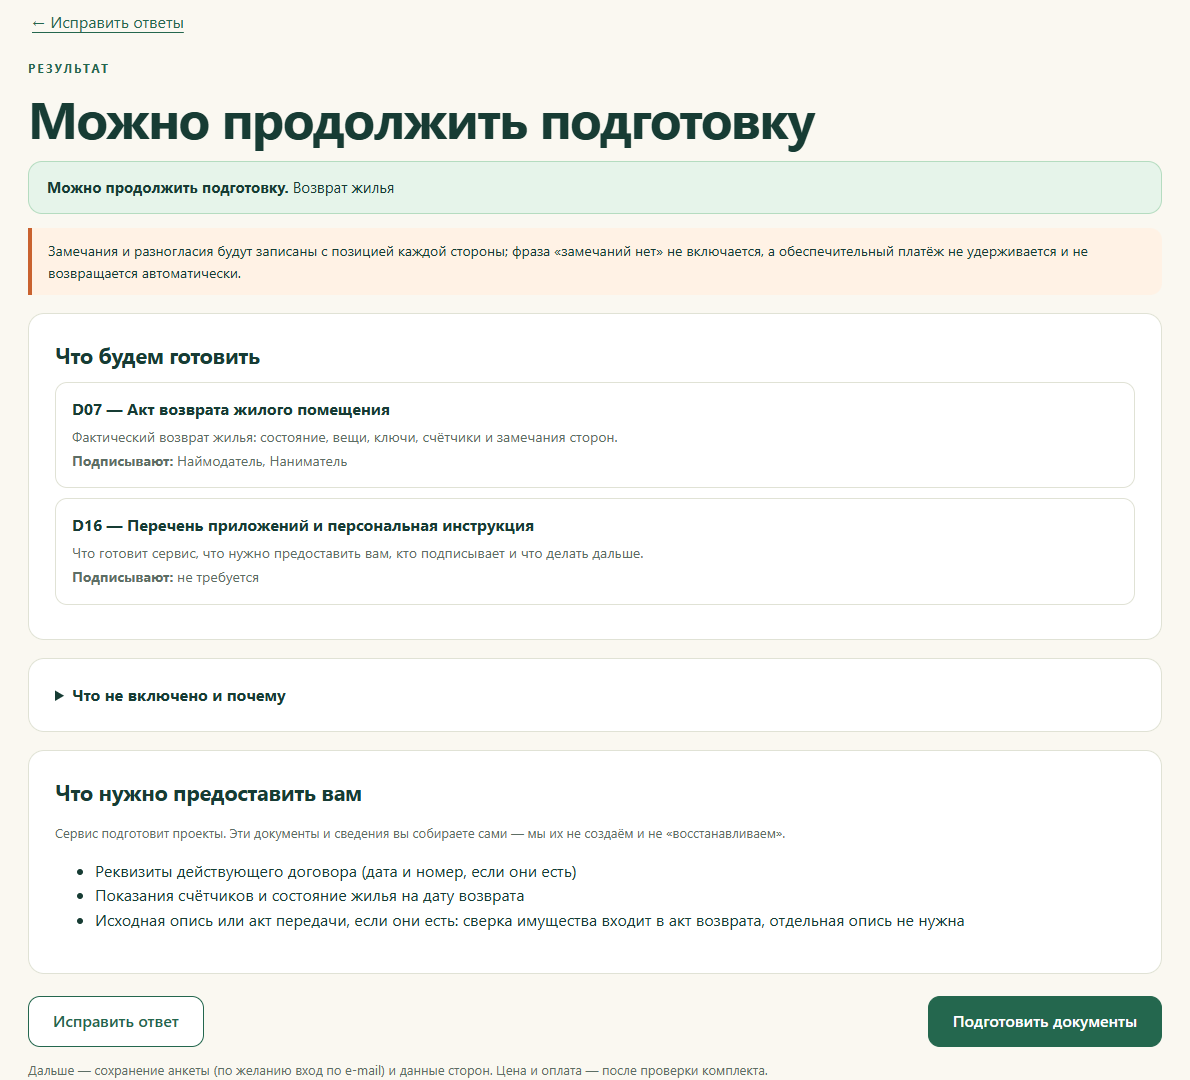This screenshot has width=1190, height=1080.
Task: Click «Подписывают: не требуется» line
Action: pos(165,578)
